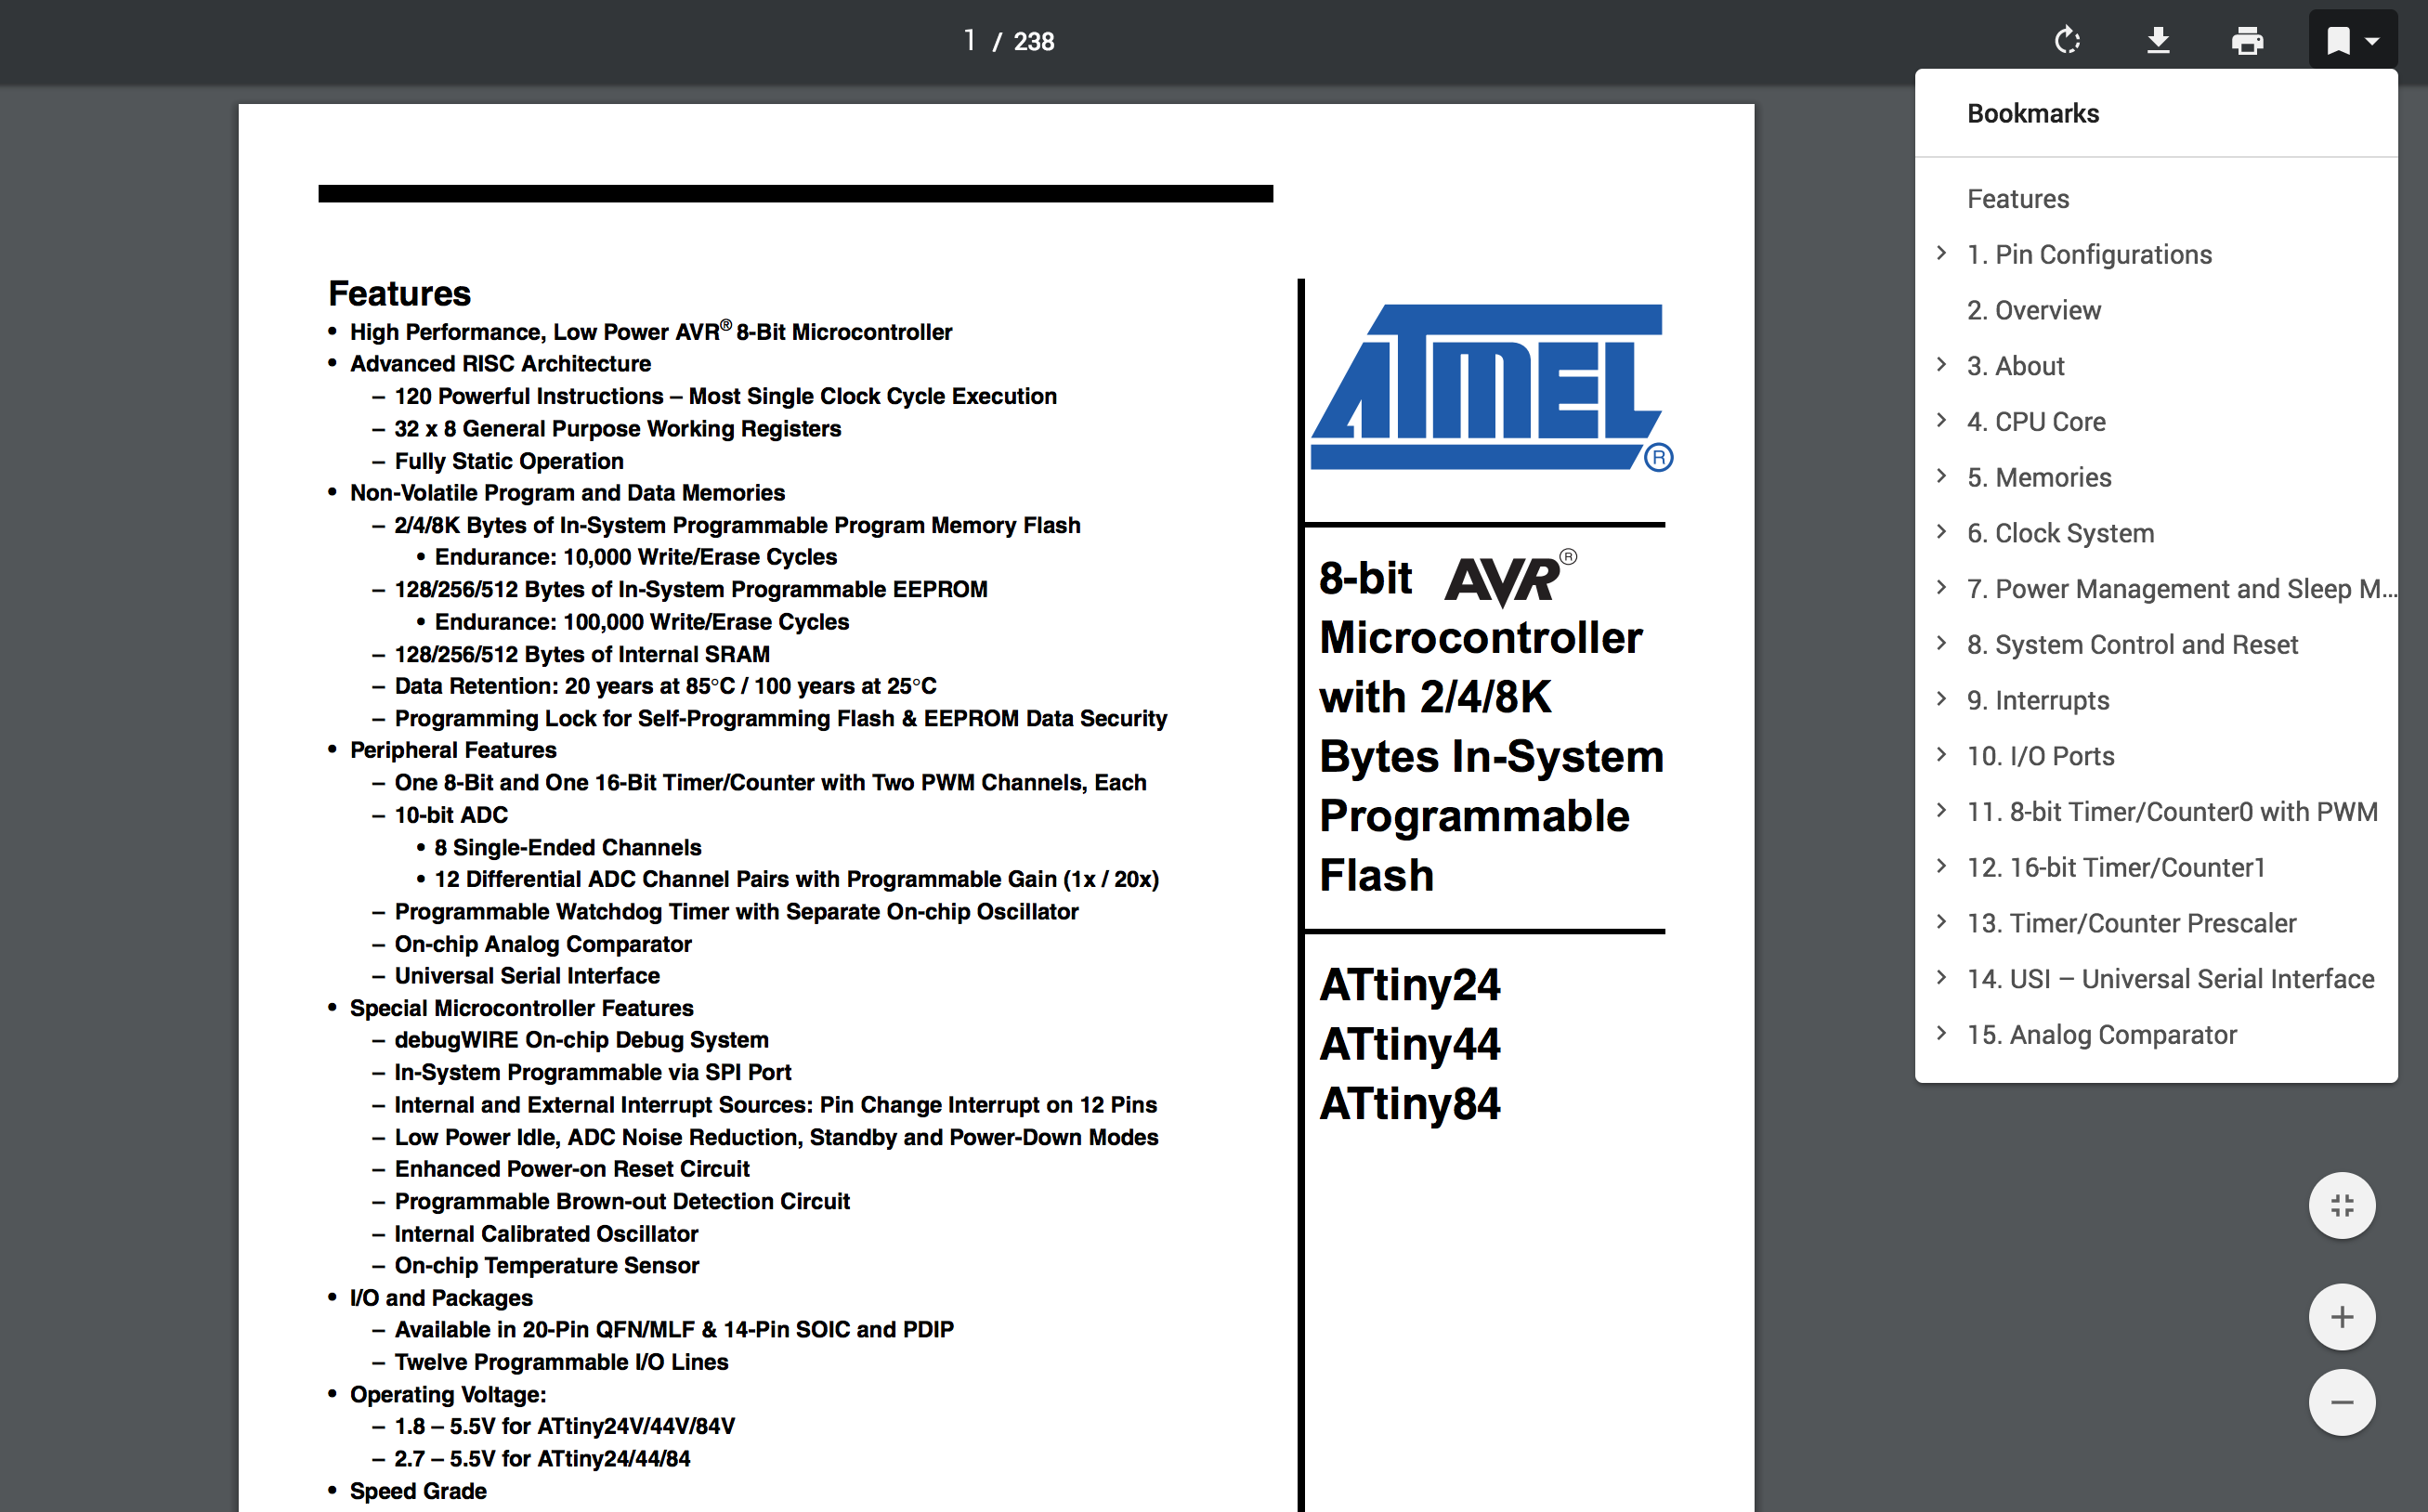Rotate the PDF page clockwise

click(x=2067, y=41)
